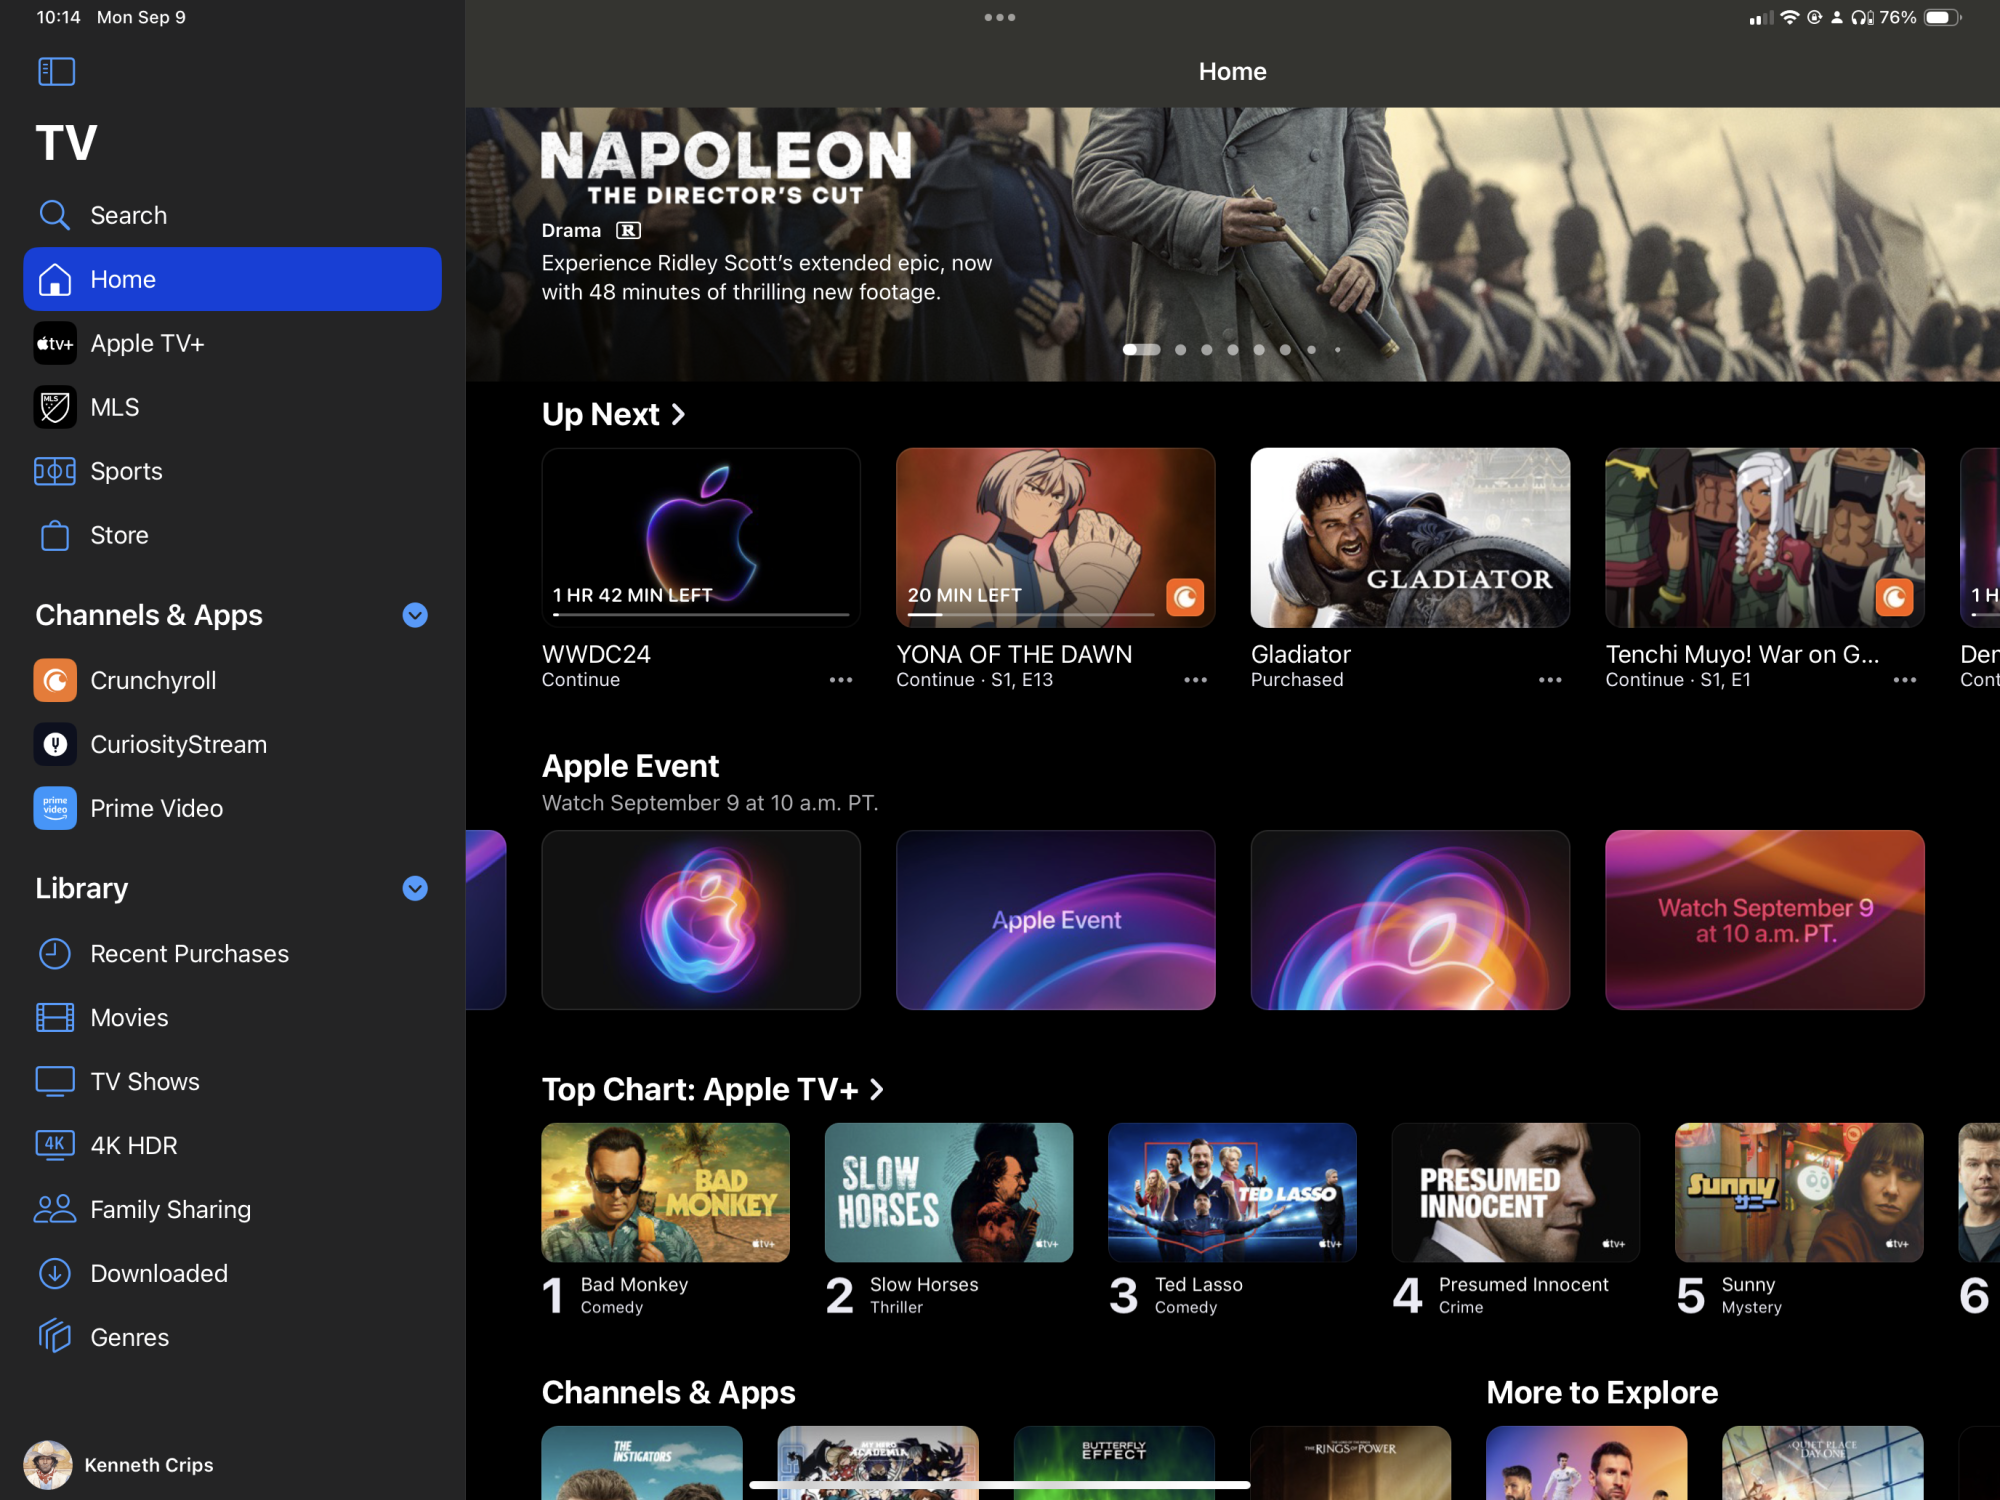
Task: Jump to the second carousel page dot
Action: coord(1180,350)
